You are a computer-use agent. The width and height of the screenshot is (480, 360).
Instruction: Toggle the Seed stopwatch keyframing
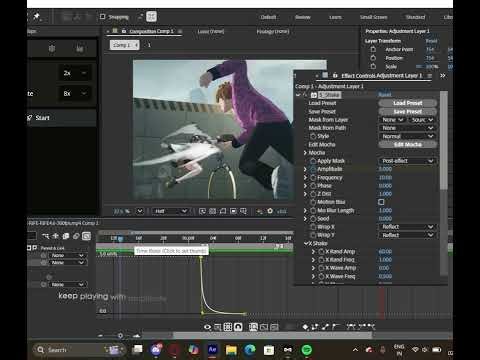[313, 219]
